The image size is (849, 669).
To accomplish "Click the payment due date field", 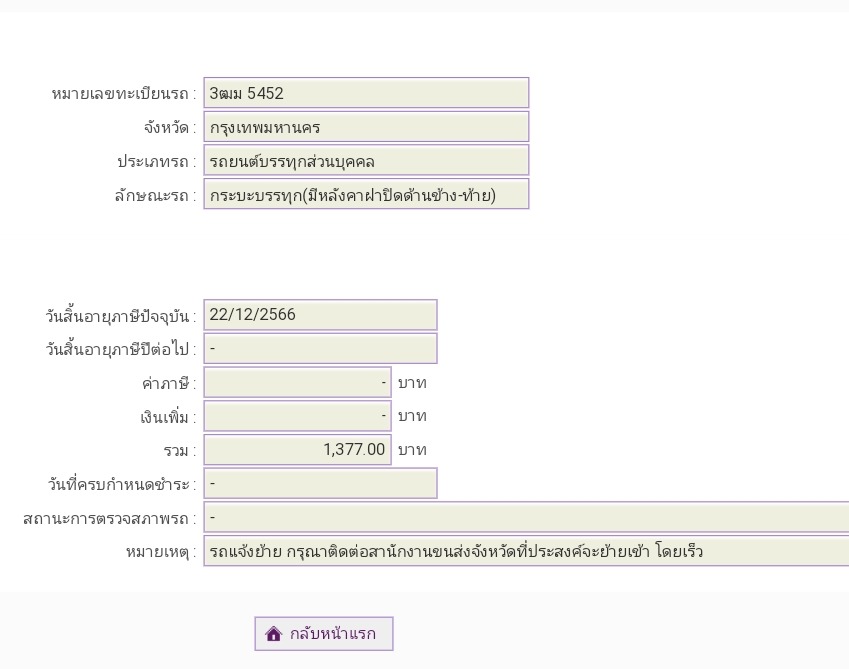I will coord(320,483).
